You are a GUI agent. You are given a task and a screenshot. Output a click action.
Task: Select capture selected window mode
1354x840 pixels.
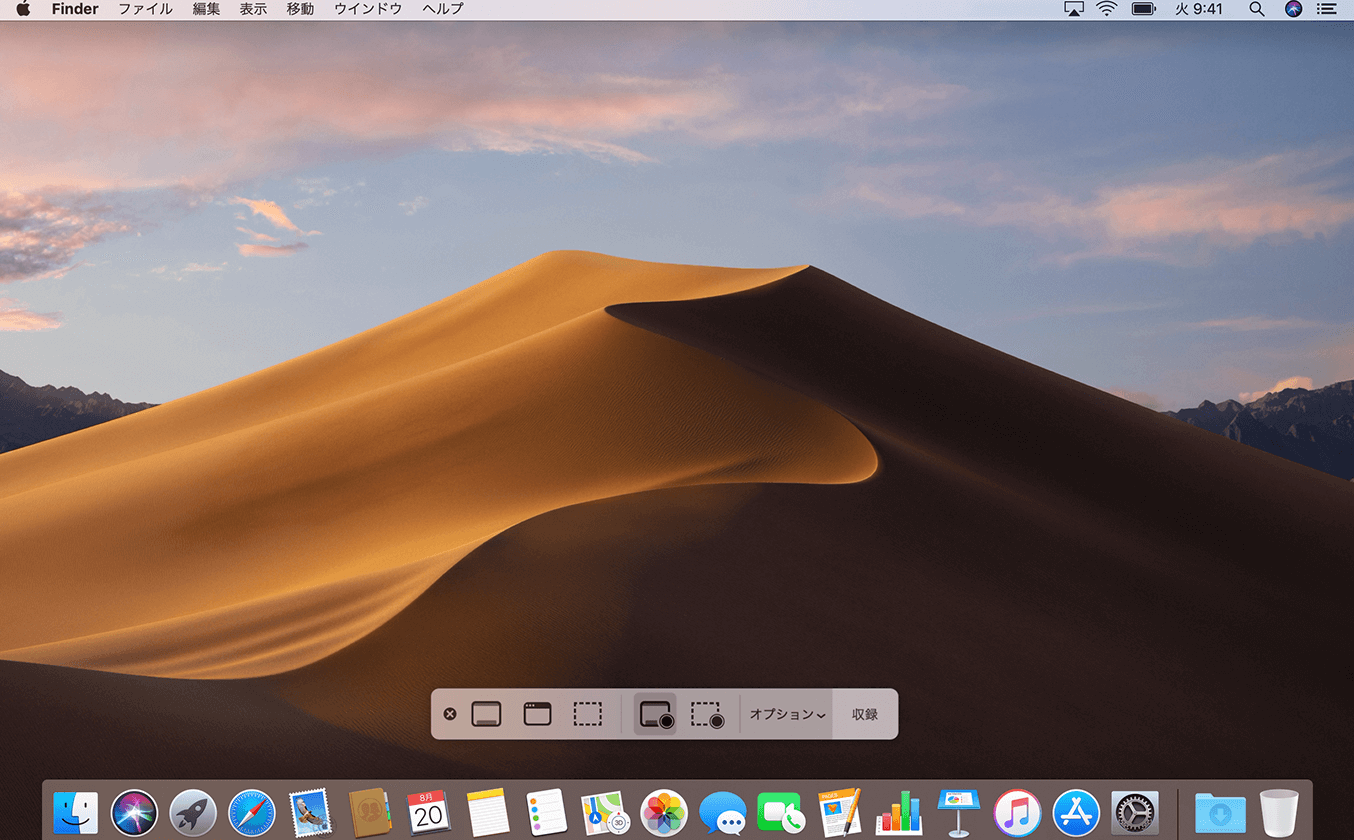[537, 714]
